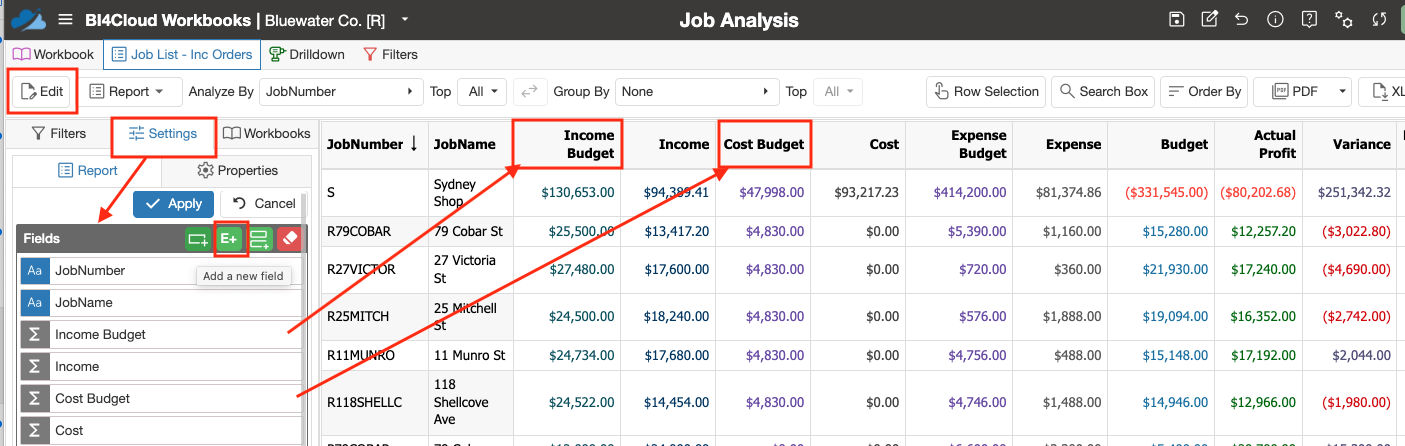Image resolution: width=1405 pixels, height=446 pixels.
Task: Select the JobName field row
Action: point(161,302)
